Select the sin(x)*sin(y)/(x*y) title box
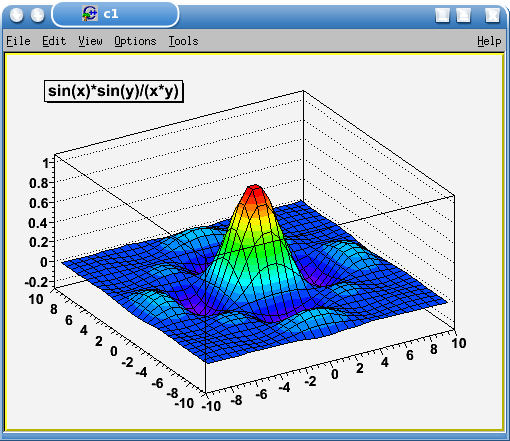This screenshot has width=510, height=441. pos(114,91)
